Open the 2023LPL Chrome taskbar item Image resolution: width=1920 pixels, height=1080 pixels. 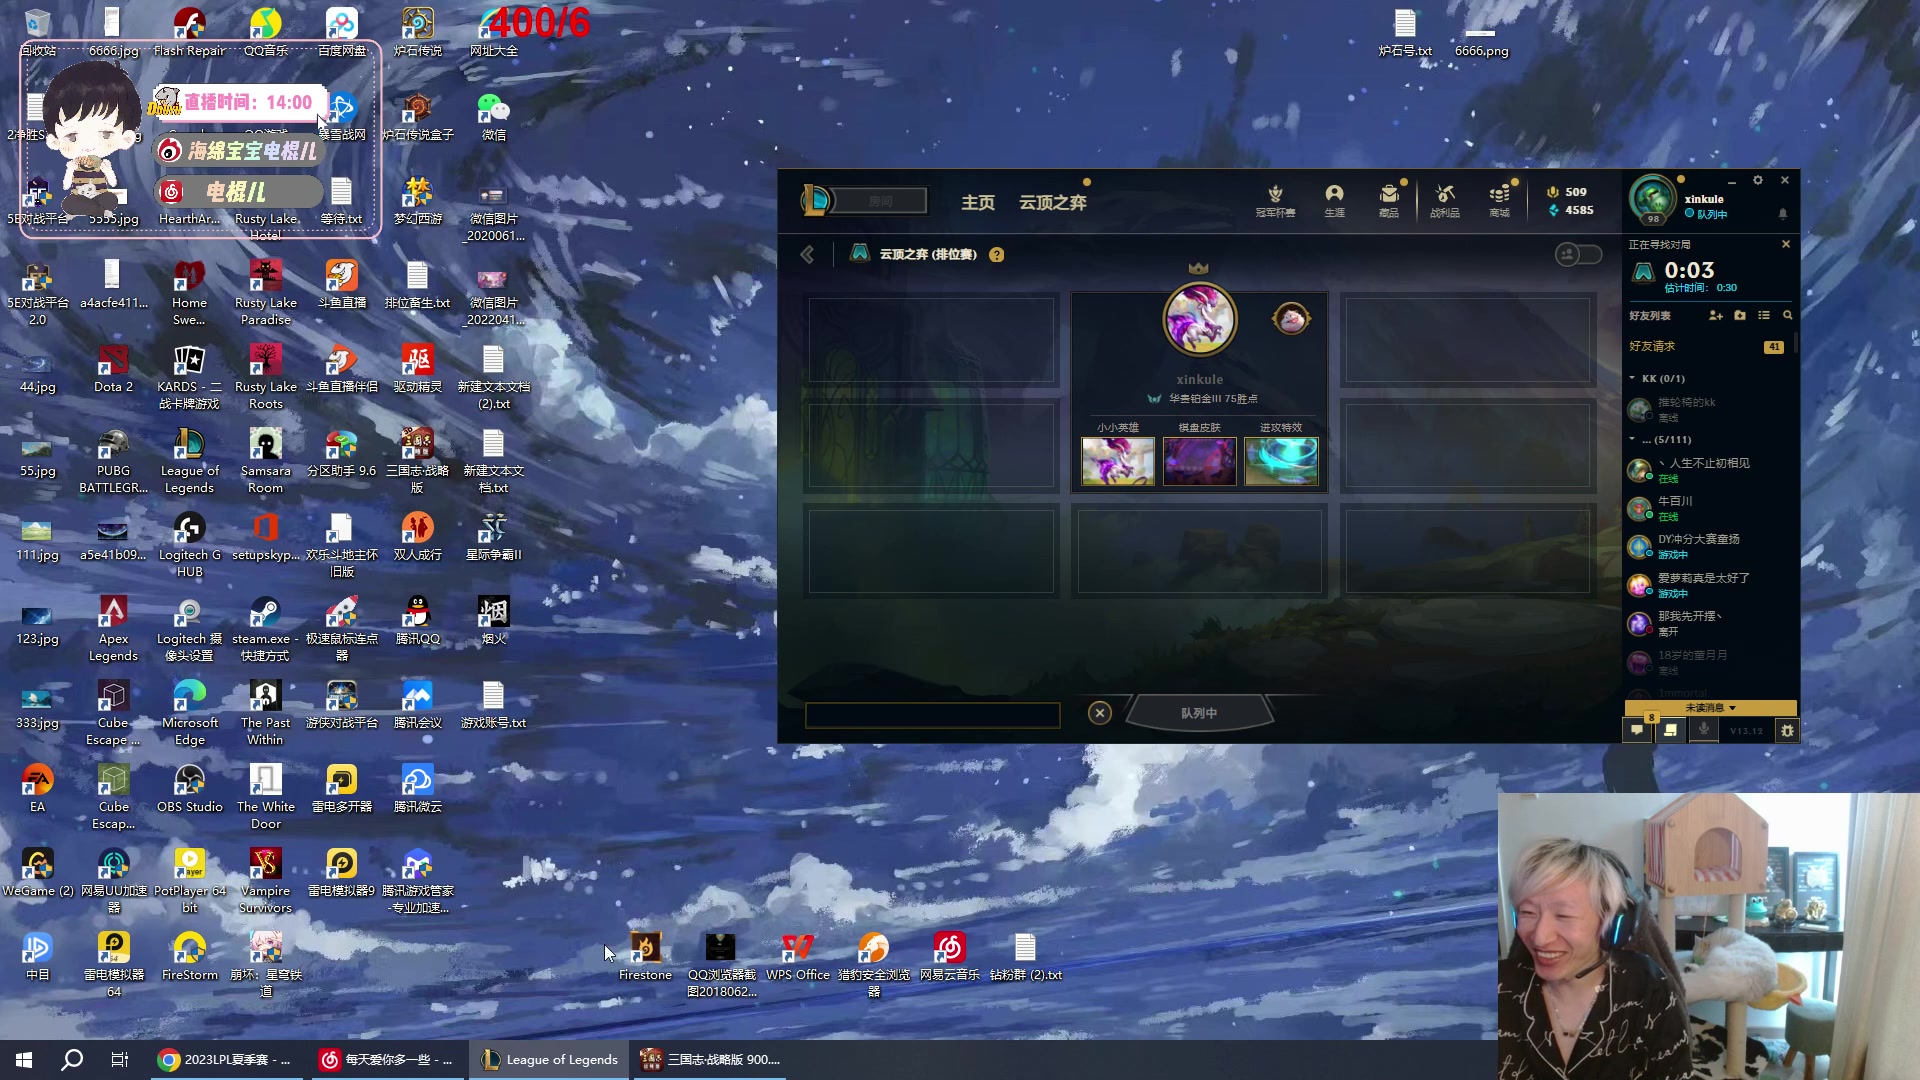tap(226, 1059)
